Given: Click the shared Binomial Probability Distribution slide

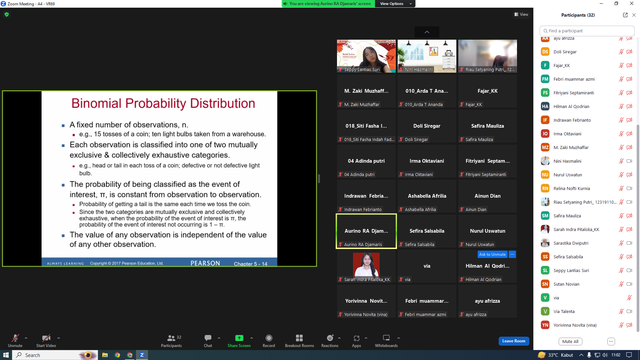Looking at the screenshot, I should click(x=159, y=178).
